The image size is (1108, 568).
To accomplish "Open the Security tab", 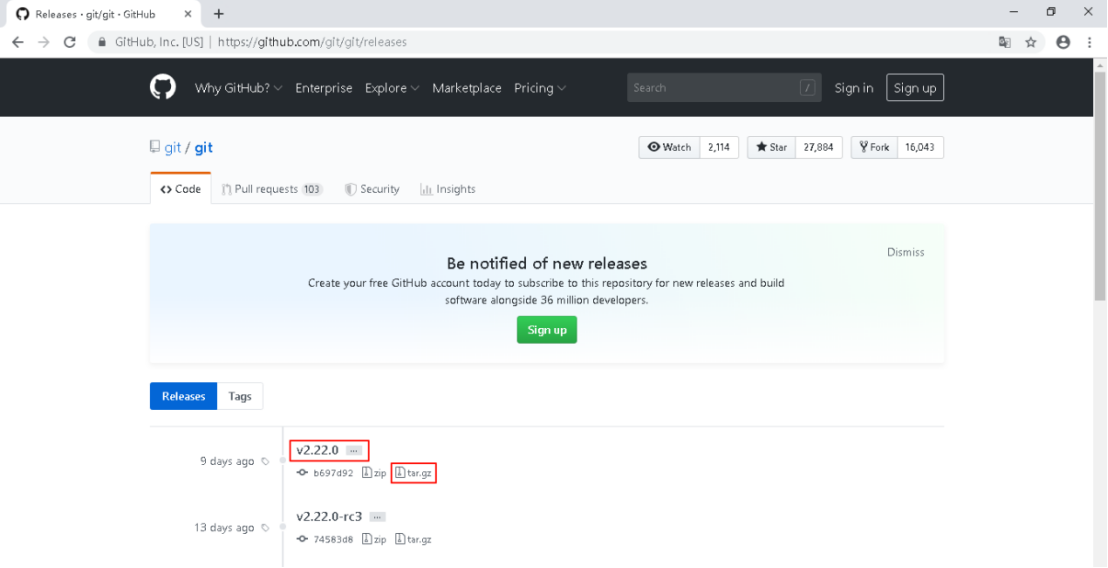I will [x=372, y=189].
